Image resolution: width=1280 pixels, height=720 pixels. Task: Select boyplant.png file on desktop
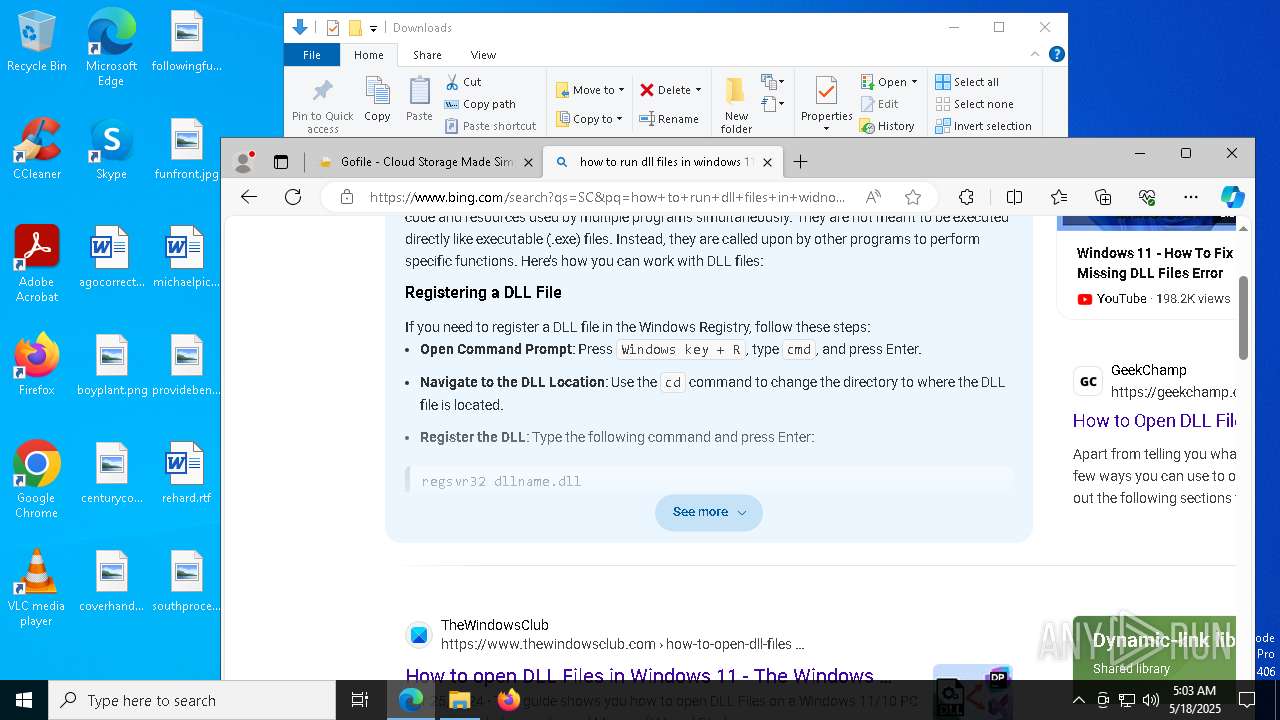111,365
